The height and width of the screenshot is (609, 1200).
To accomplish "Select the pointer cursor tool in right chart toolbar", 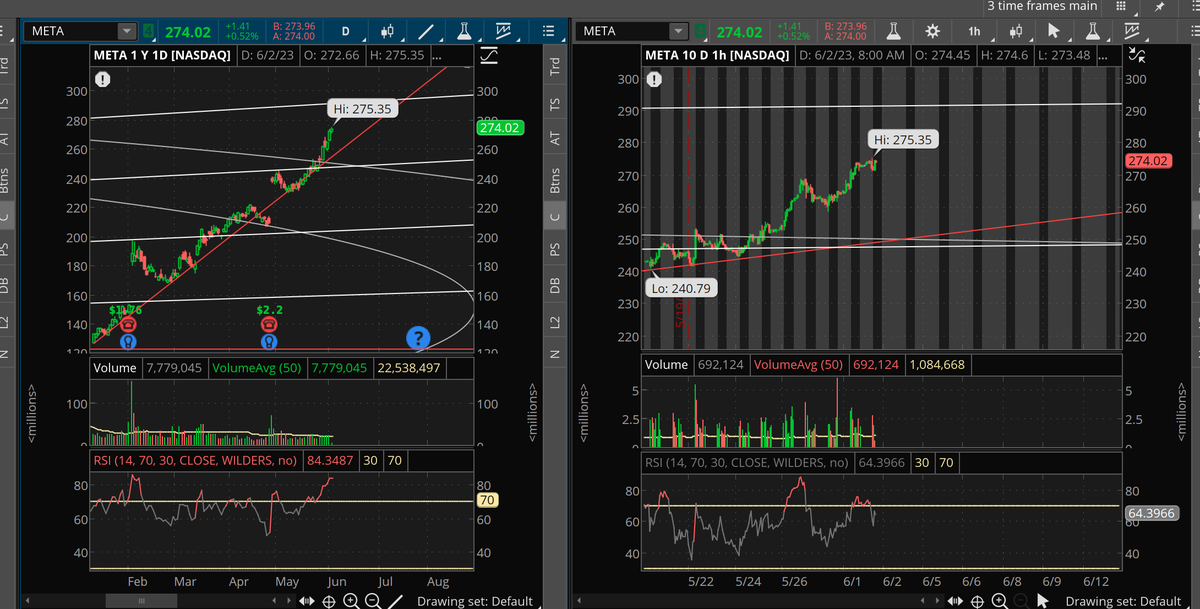I will tap(1053, 31).
